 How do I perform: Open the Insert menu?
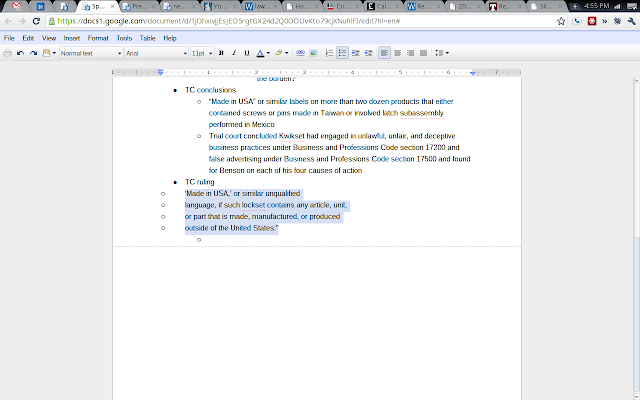coord(72,38)
